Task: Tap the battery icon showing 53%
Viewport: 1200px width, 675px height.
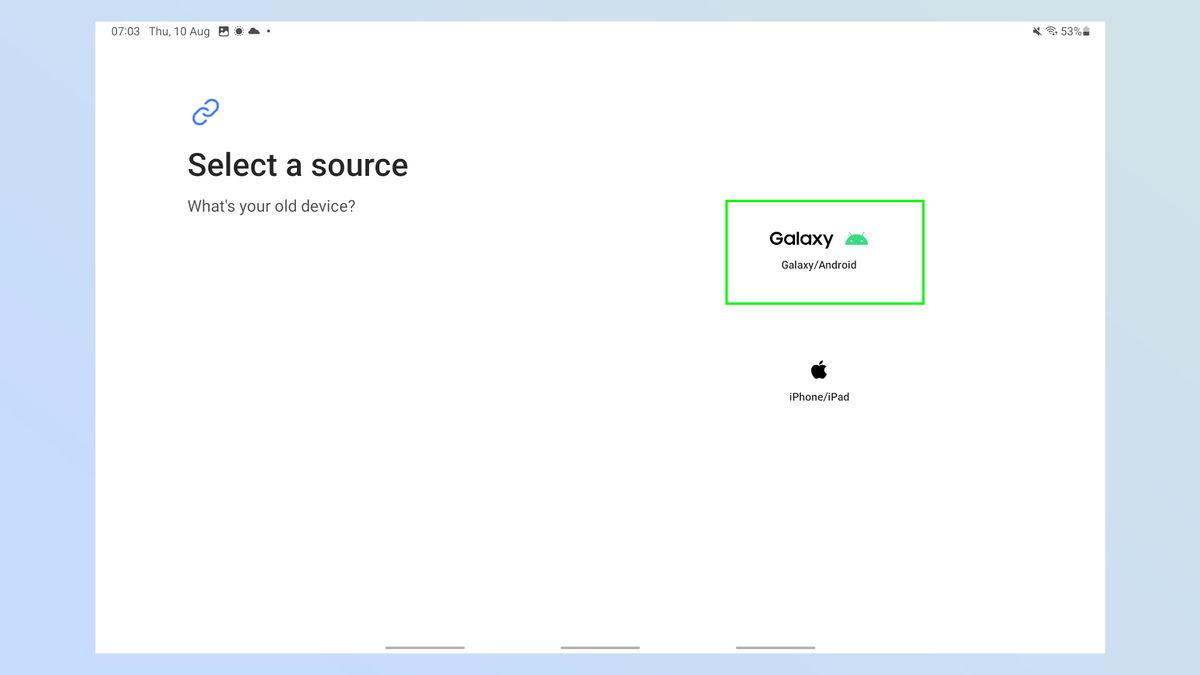Action: click(1086, 31)
